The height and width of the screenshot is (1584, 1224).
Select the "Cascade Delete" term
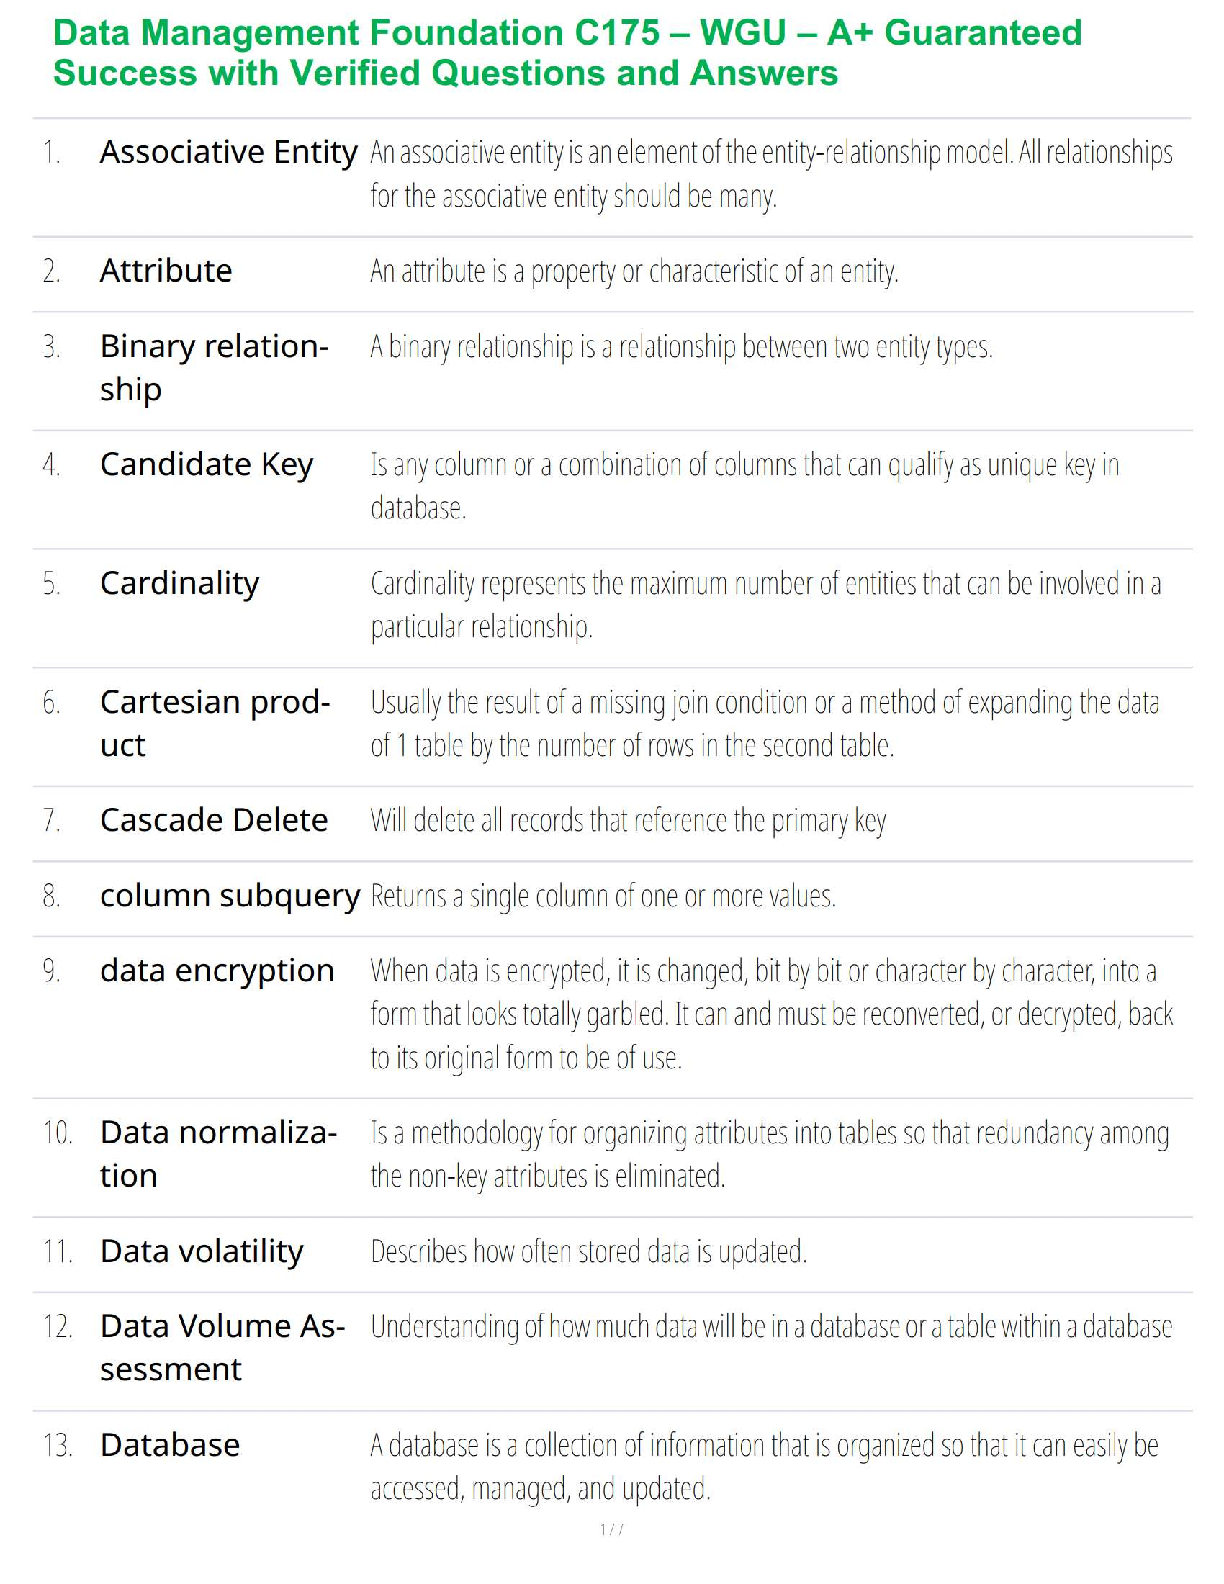click(x=213, y=820)
